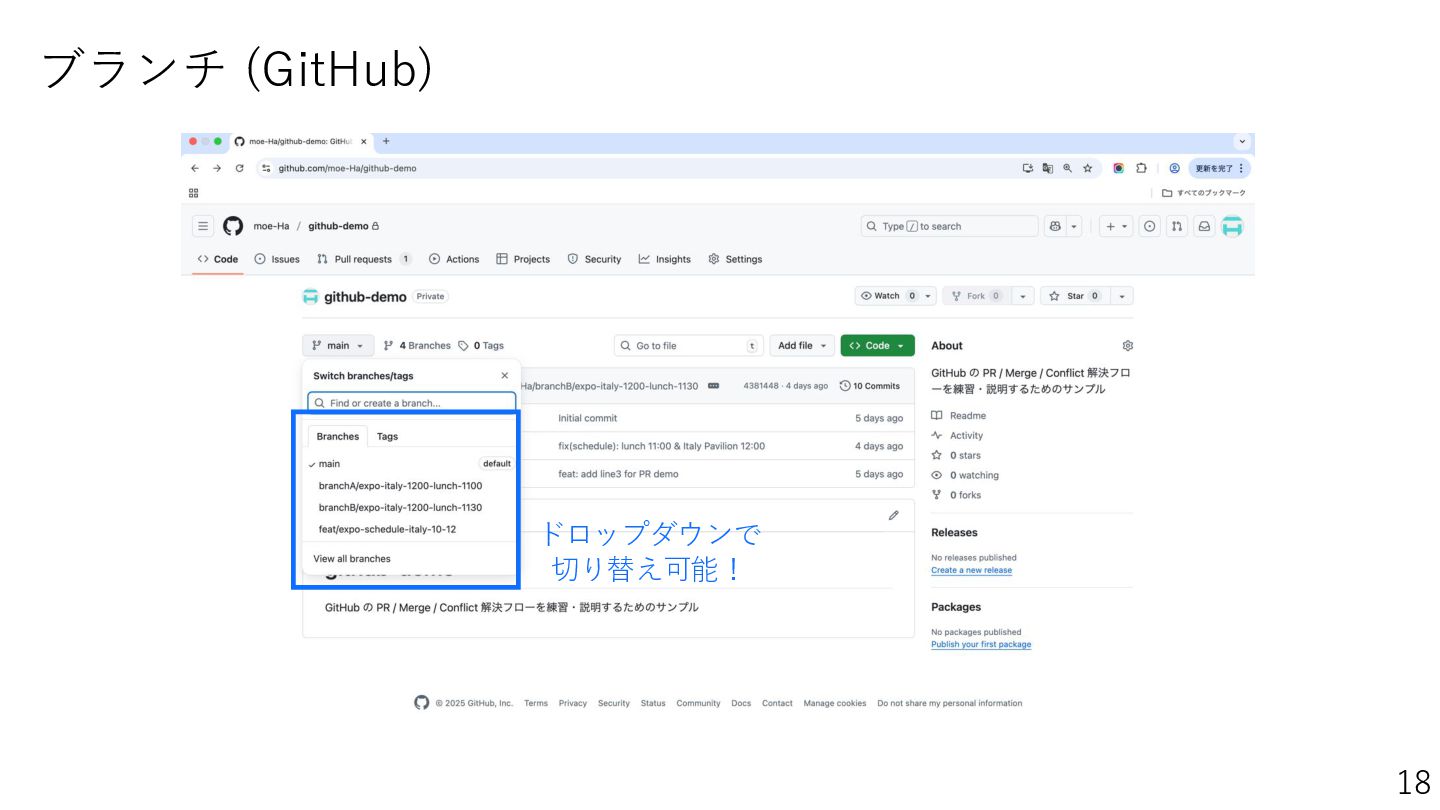Click 'View all branches' link
1440x810 pixels.
point(352,559)
